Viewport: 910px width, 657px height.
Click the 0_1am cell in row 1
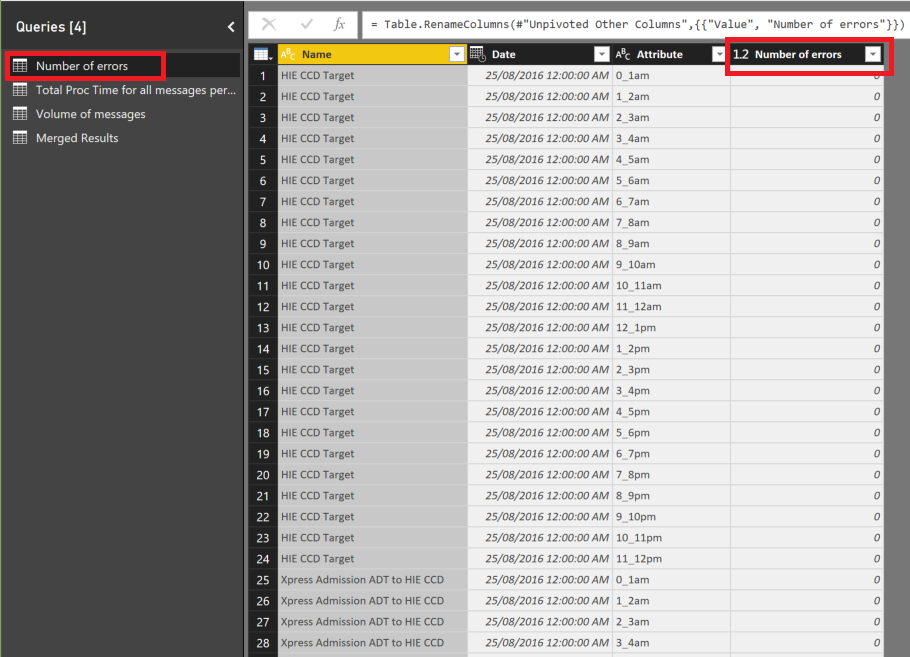pyautogui.click(x=671, y=75)
